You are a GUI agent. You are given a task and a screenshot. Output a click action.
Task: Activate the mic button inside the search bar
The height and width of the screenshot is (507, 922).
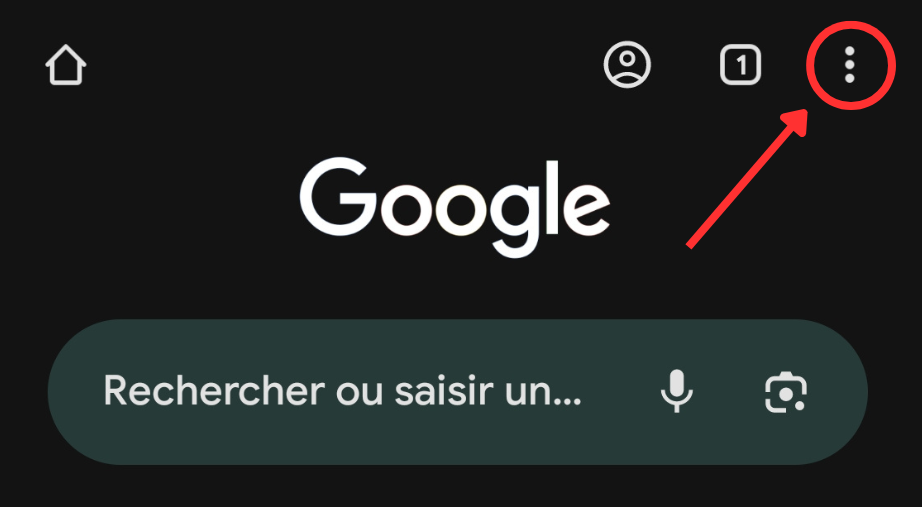point(677,391)
